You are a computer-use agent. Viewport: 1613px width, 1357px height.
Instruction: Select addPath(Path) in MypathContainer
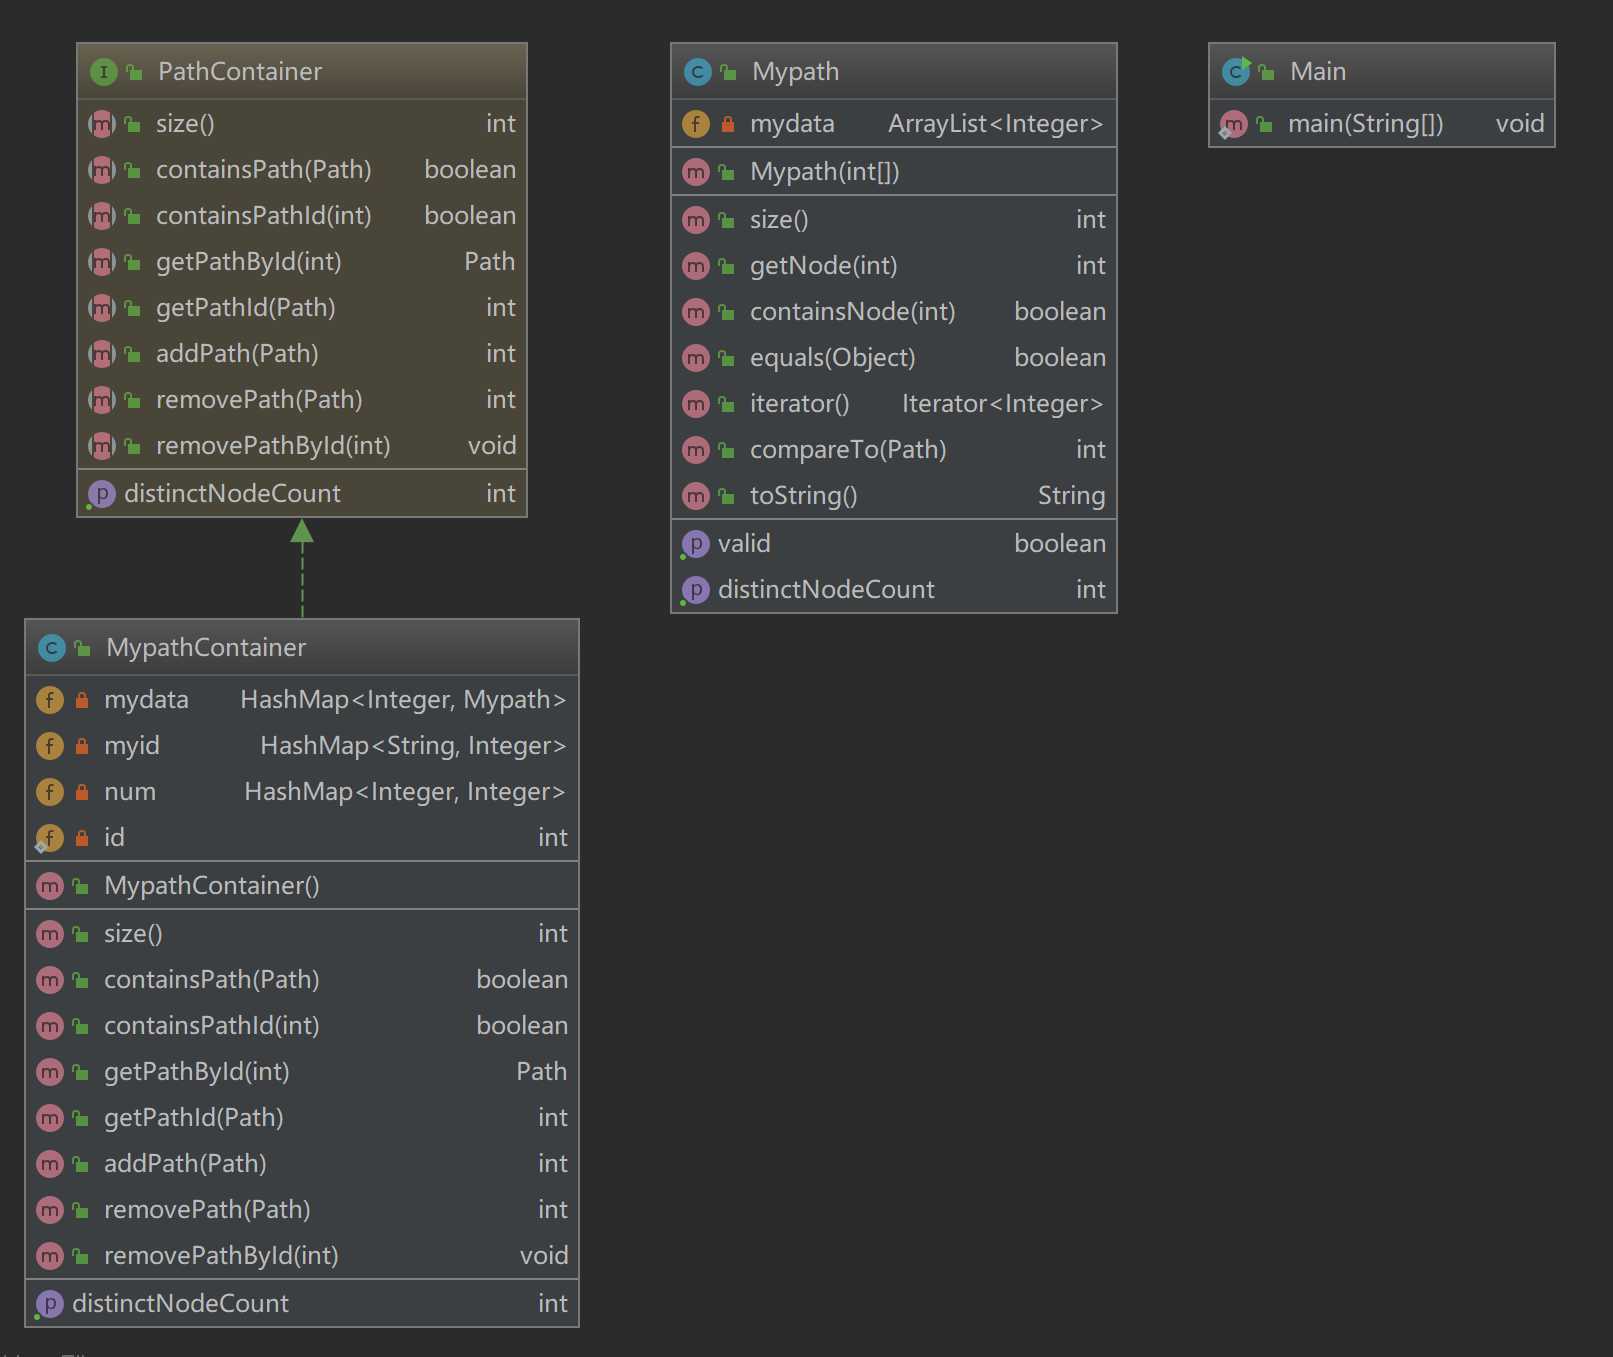click(185, 1164)
